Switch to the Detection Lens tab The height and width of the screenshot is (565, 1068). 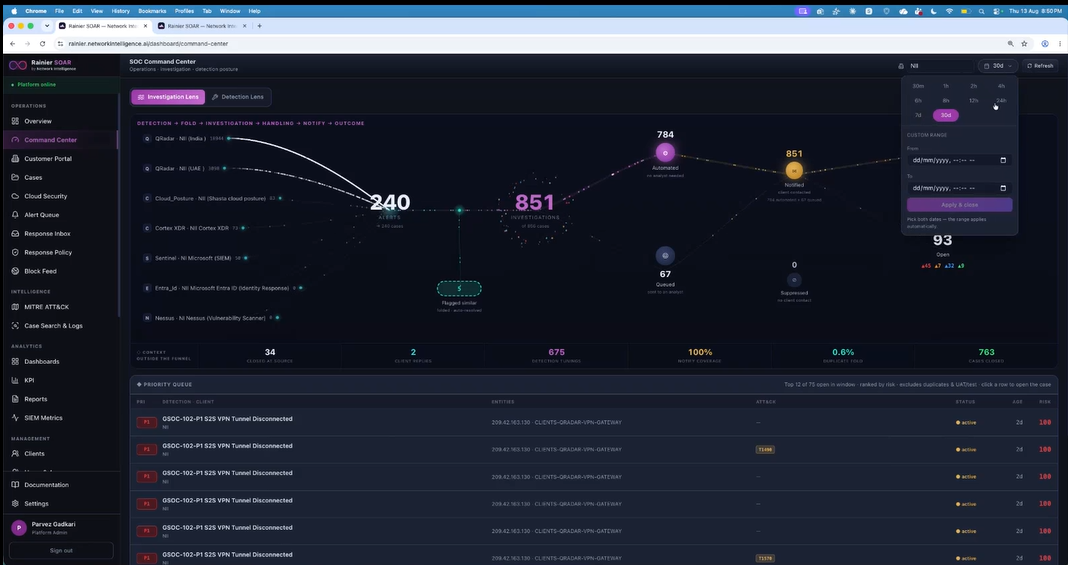pyautogui.click(x=238, y=97)
